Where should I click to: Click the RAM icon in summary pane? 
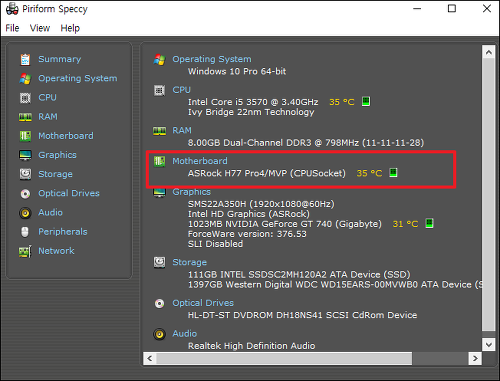click(x=159, y=131)
